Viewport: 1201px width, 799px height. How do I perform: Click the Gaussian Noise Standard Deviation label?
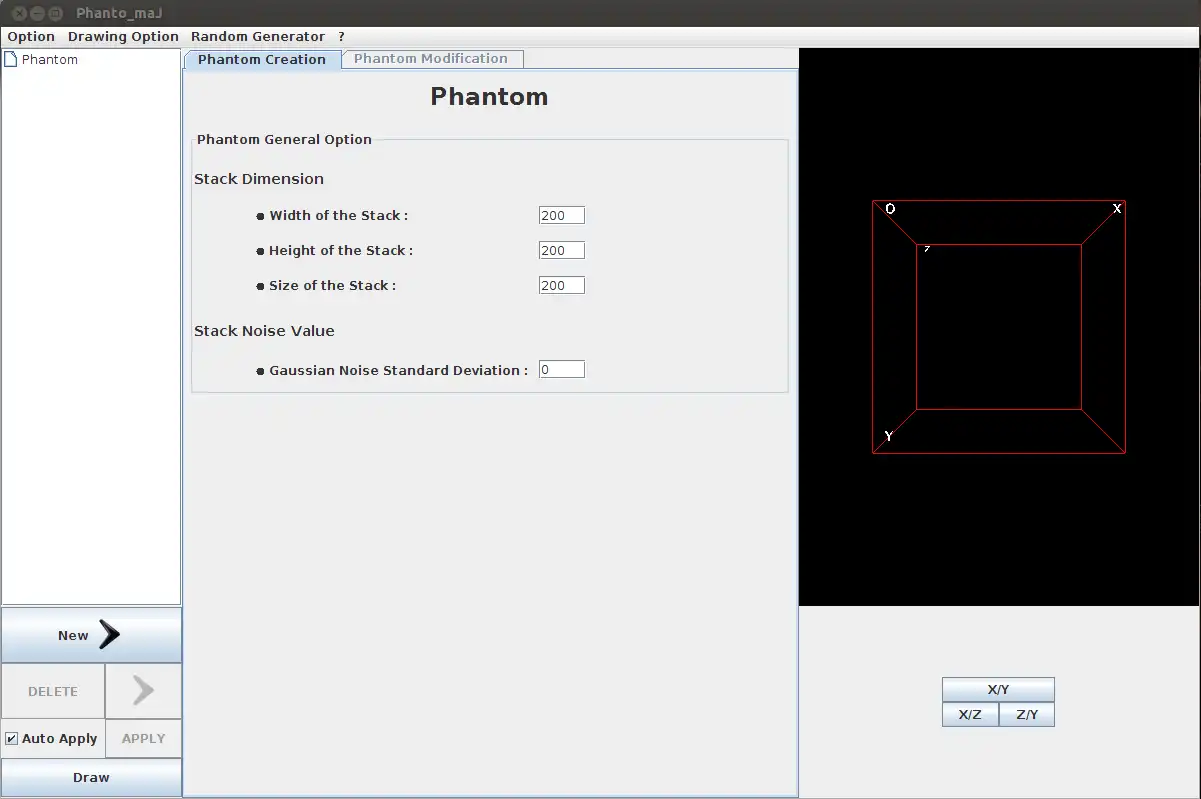click(398, 370)
